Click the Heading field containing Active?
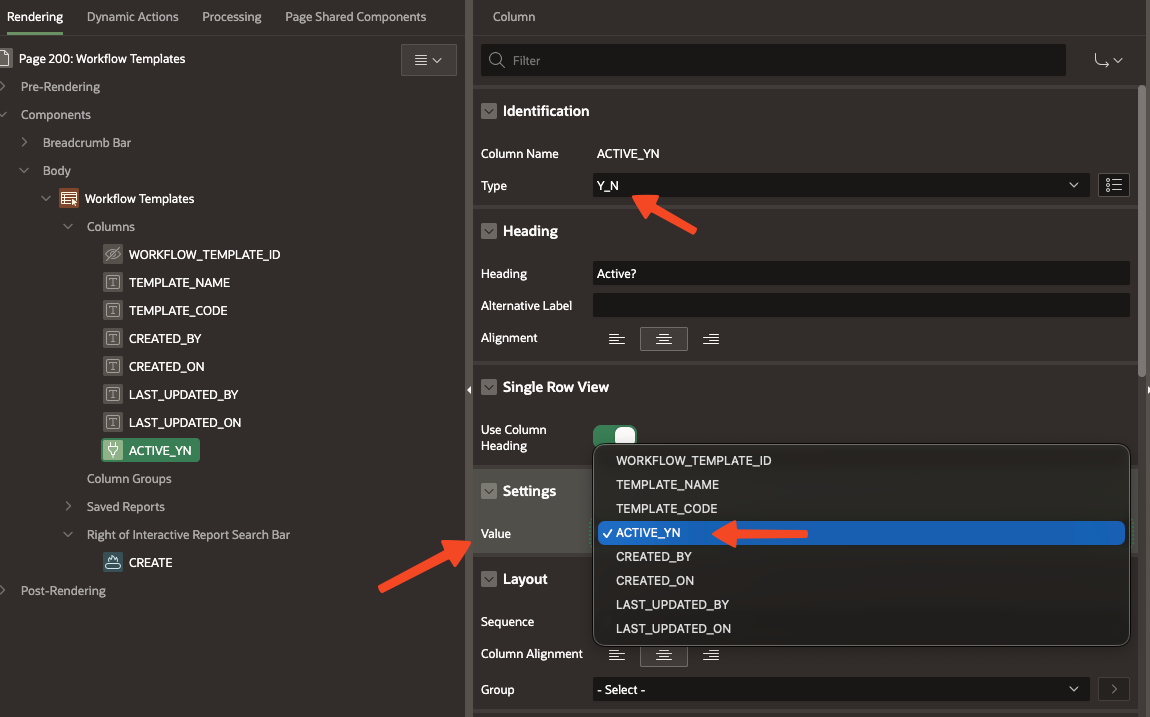The width and height of the screenshot is (1150, 717). pyautogui.click(x=861, y=273)
